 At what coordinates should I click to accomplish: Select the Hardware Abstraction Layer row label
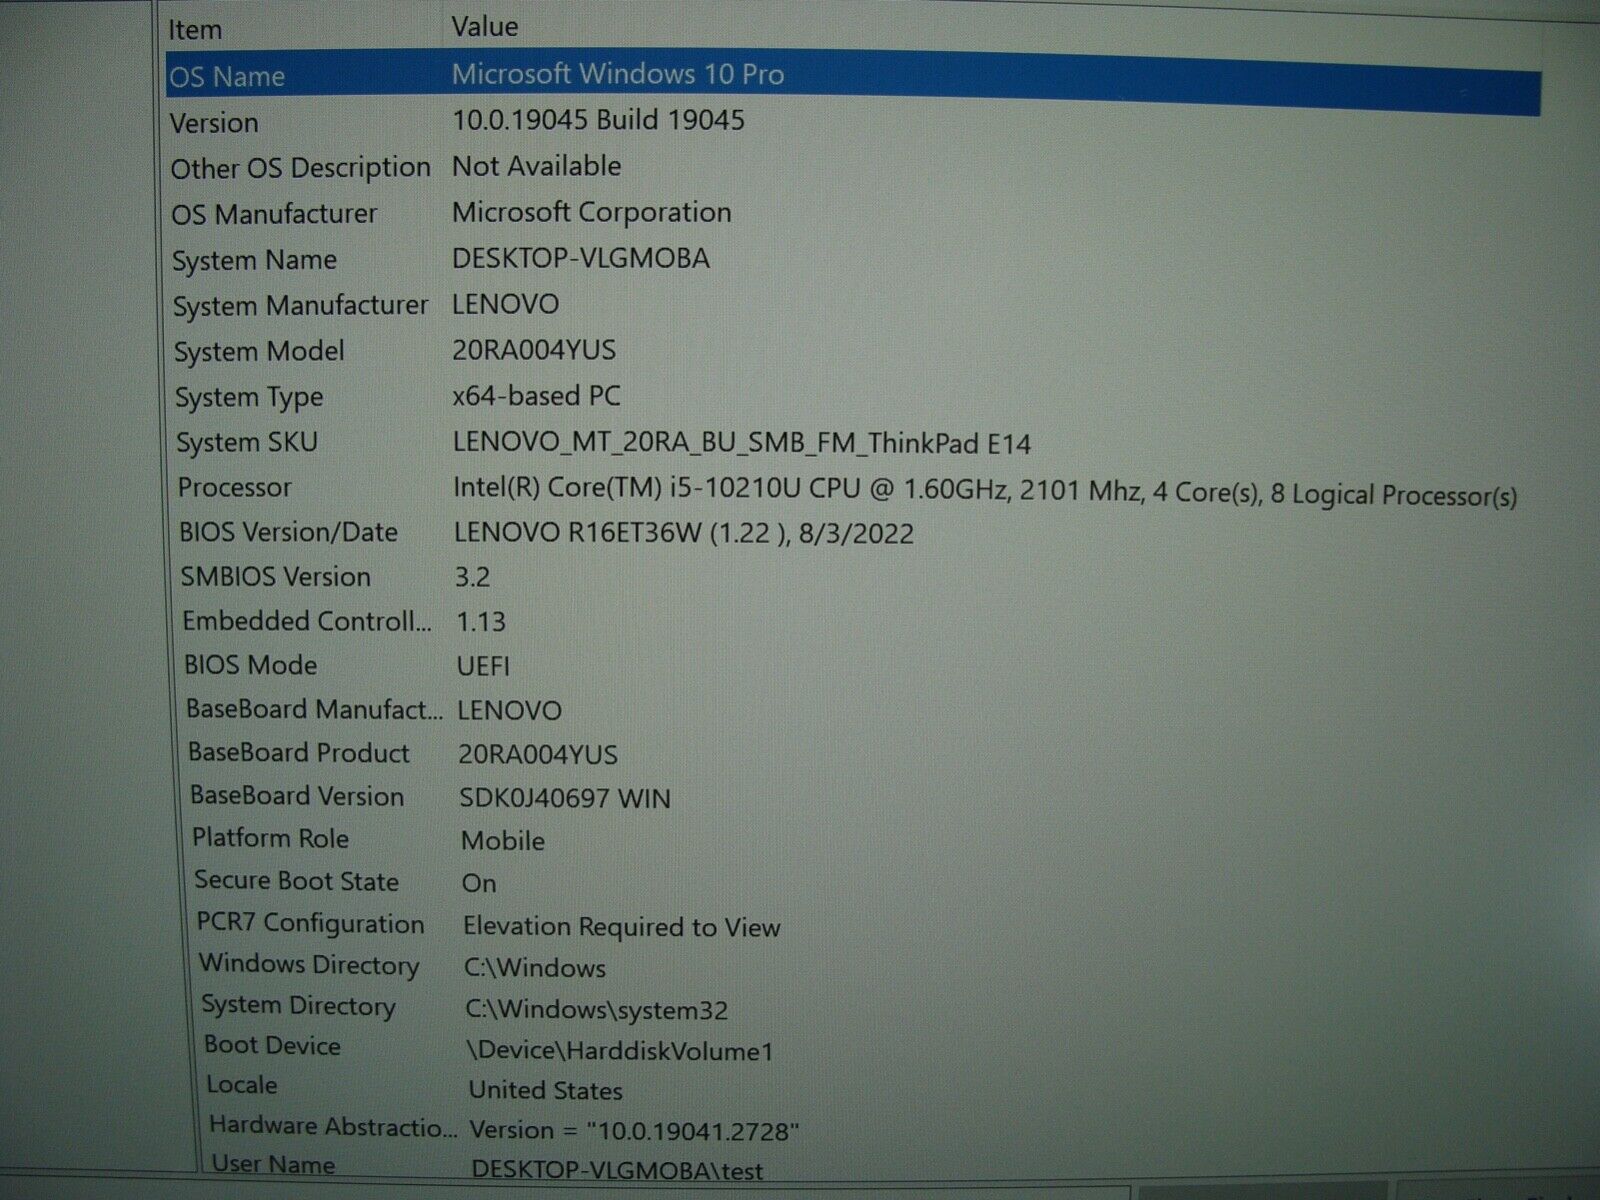coord(333,1126)
